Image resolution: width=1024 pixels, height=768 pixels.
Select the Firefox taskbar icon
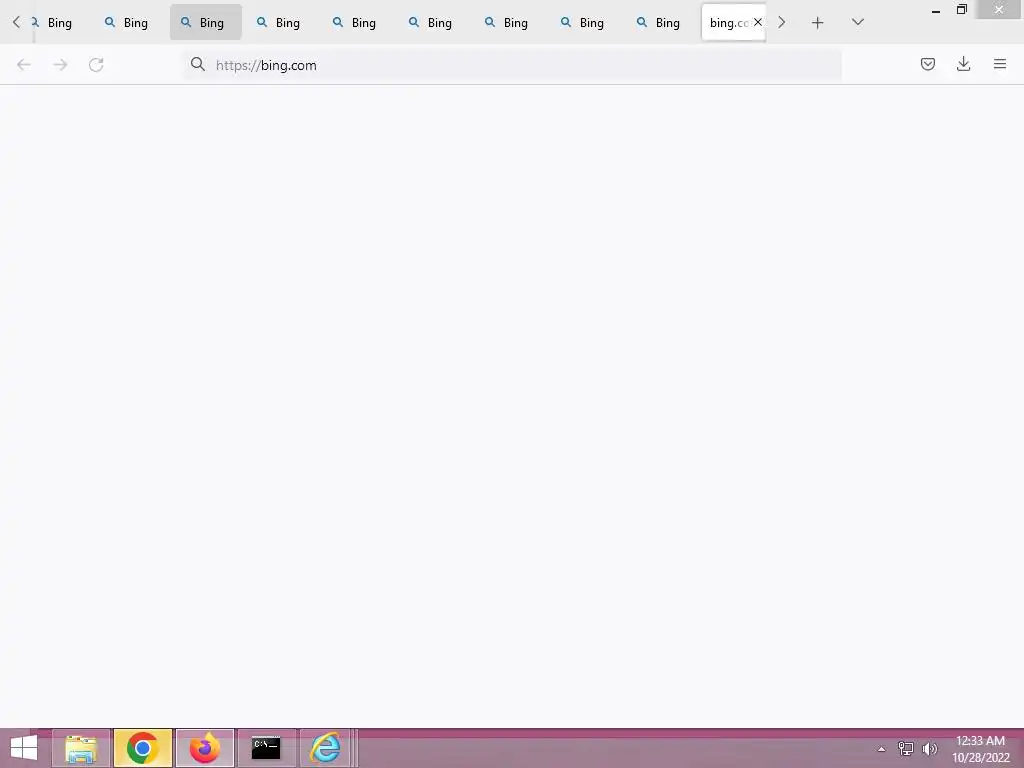coord(204,748)
